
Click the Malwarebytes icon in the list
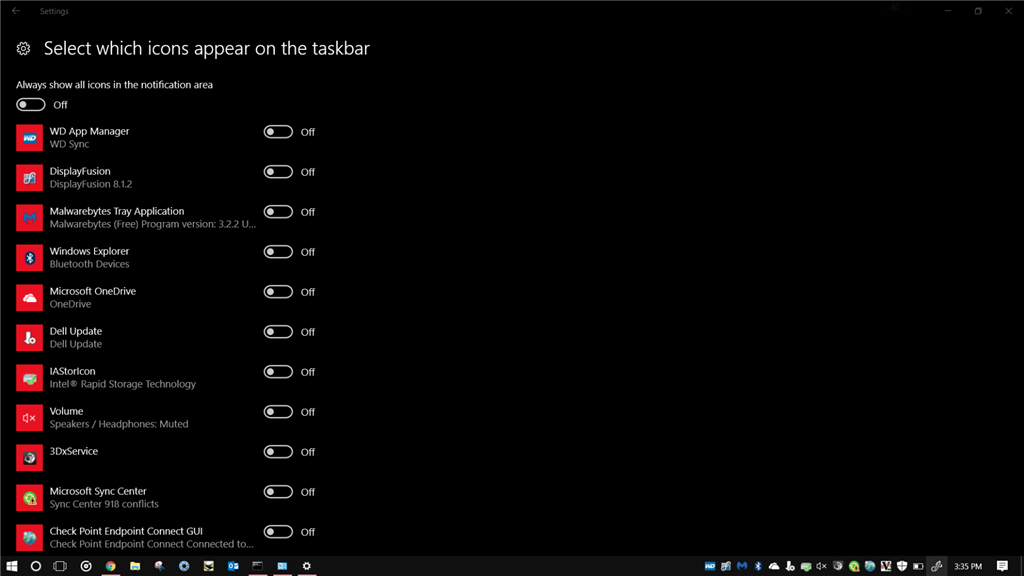[x=29, y=217]
